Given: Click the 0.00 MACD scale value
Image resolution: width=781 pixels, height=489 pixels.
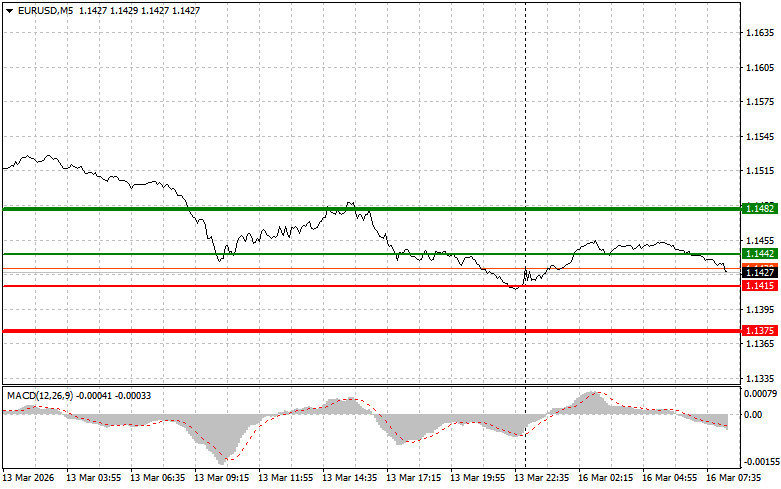Looking at the screenshot, I should [753, 414].
